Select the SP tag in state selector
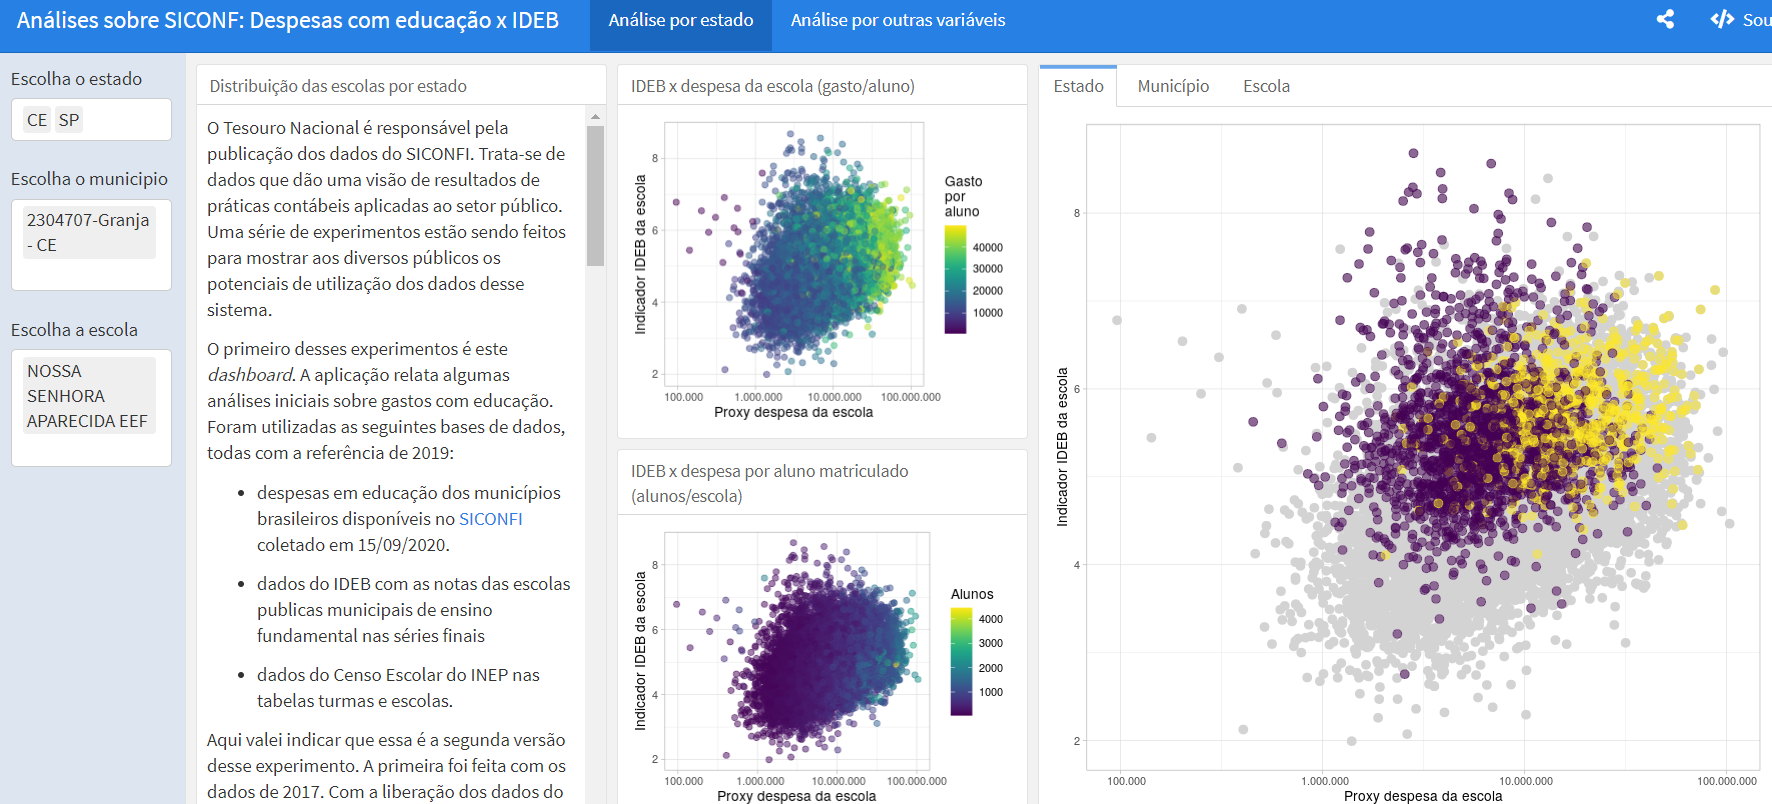The height and width of the screenshot is (804, 1772). pos(69,120)
